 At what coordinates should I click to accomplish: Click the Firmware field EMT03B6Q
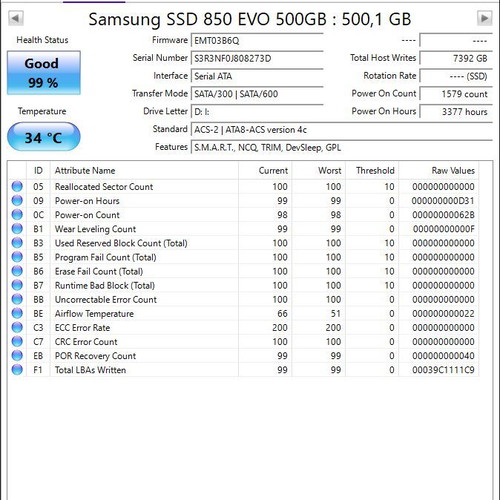coord(257,41)
